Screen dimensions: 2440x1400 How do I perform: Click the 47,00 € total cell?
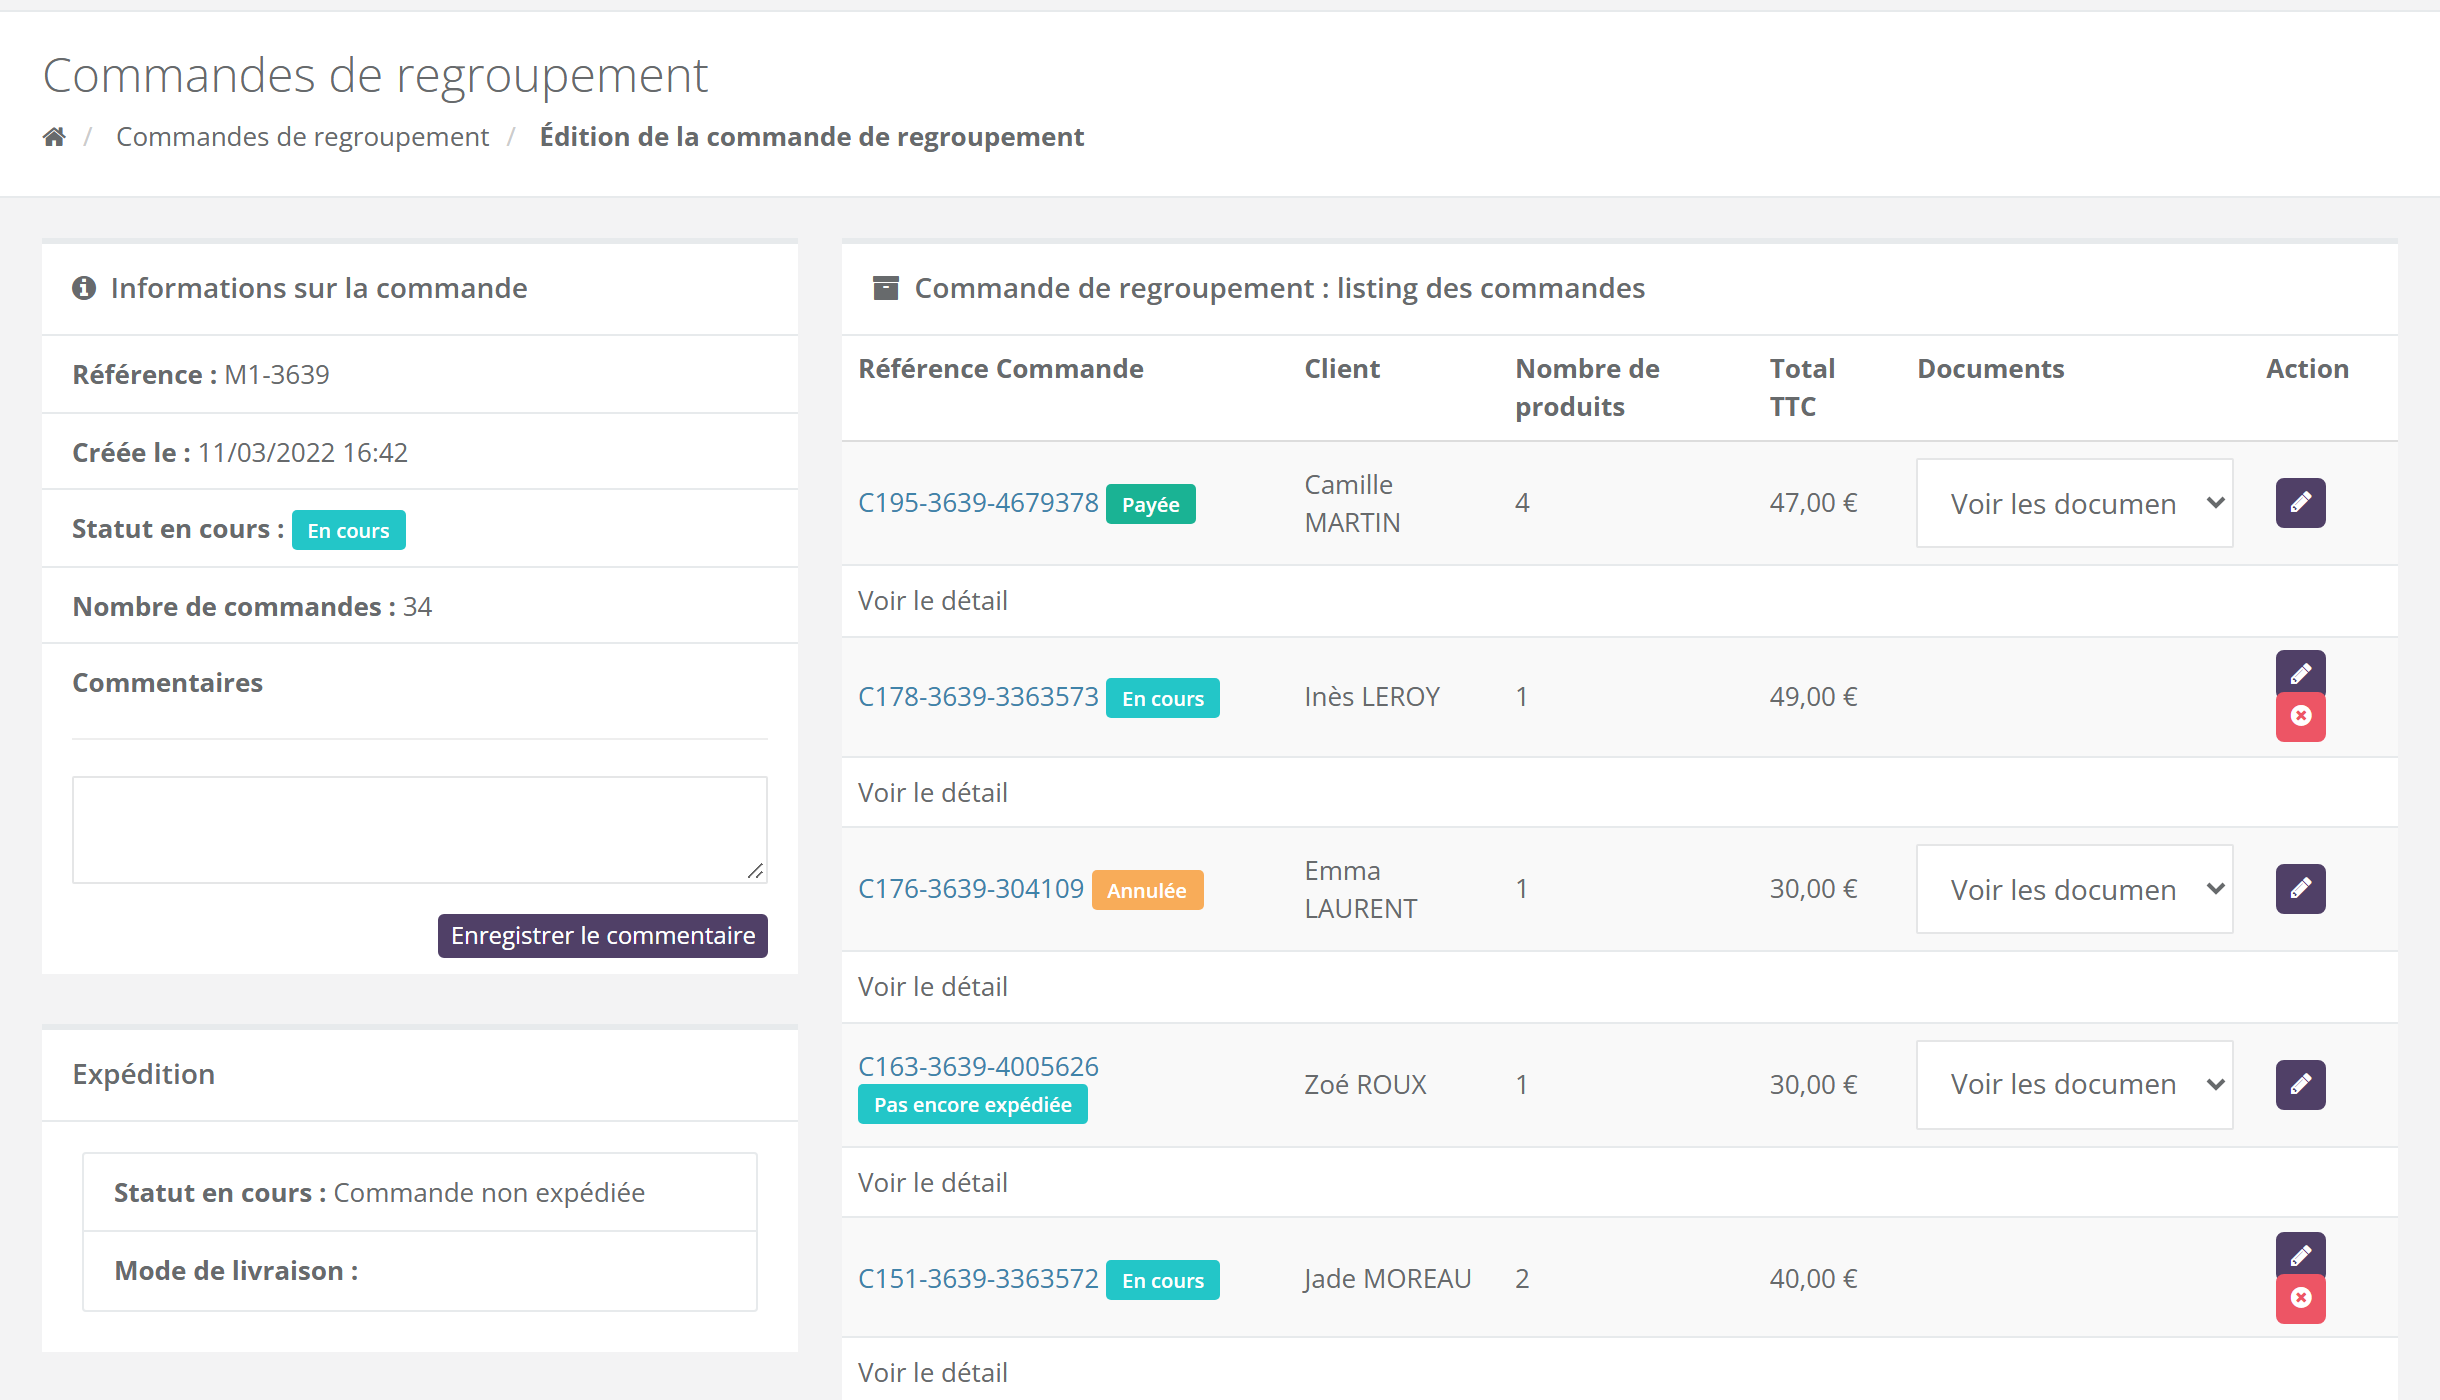pyautogui.click(x=1813, y=503)
